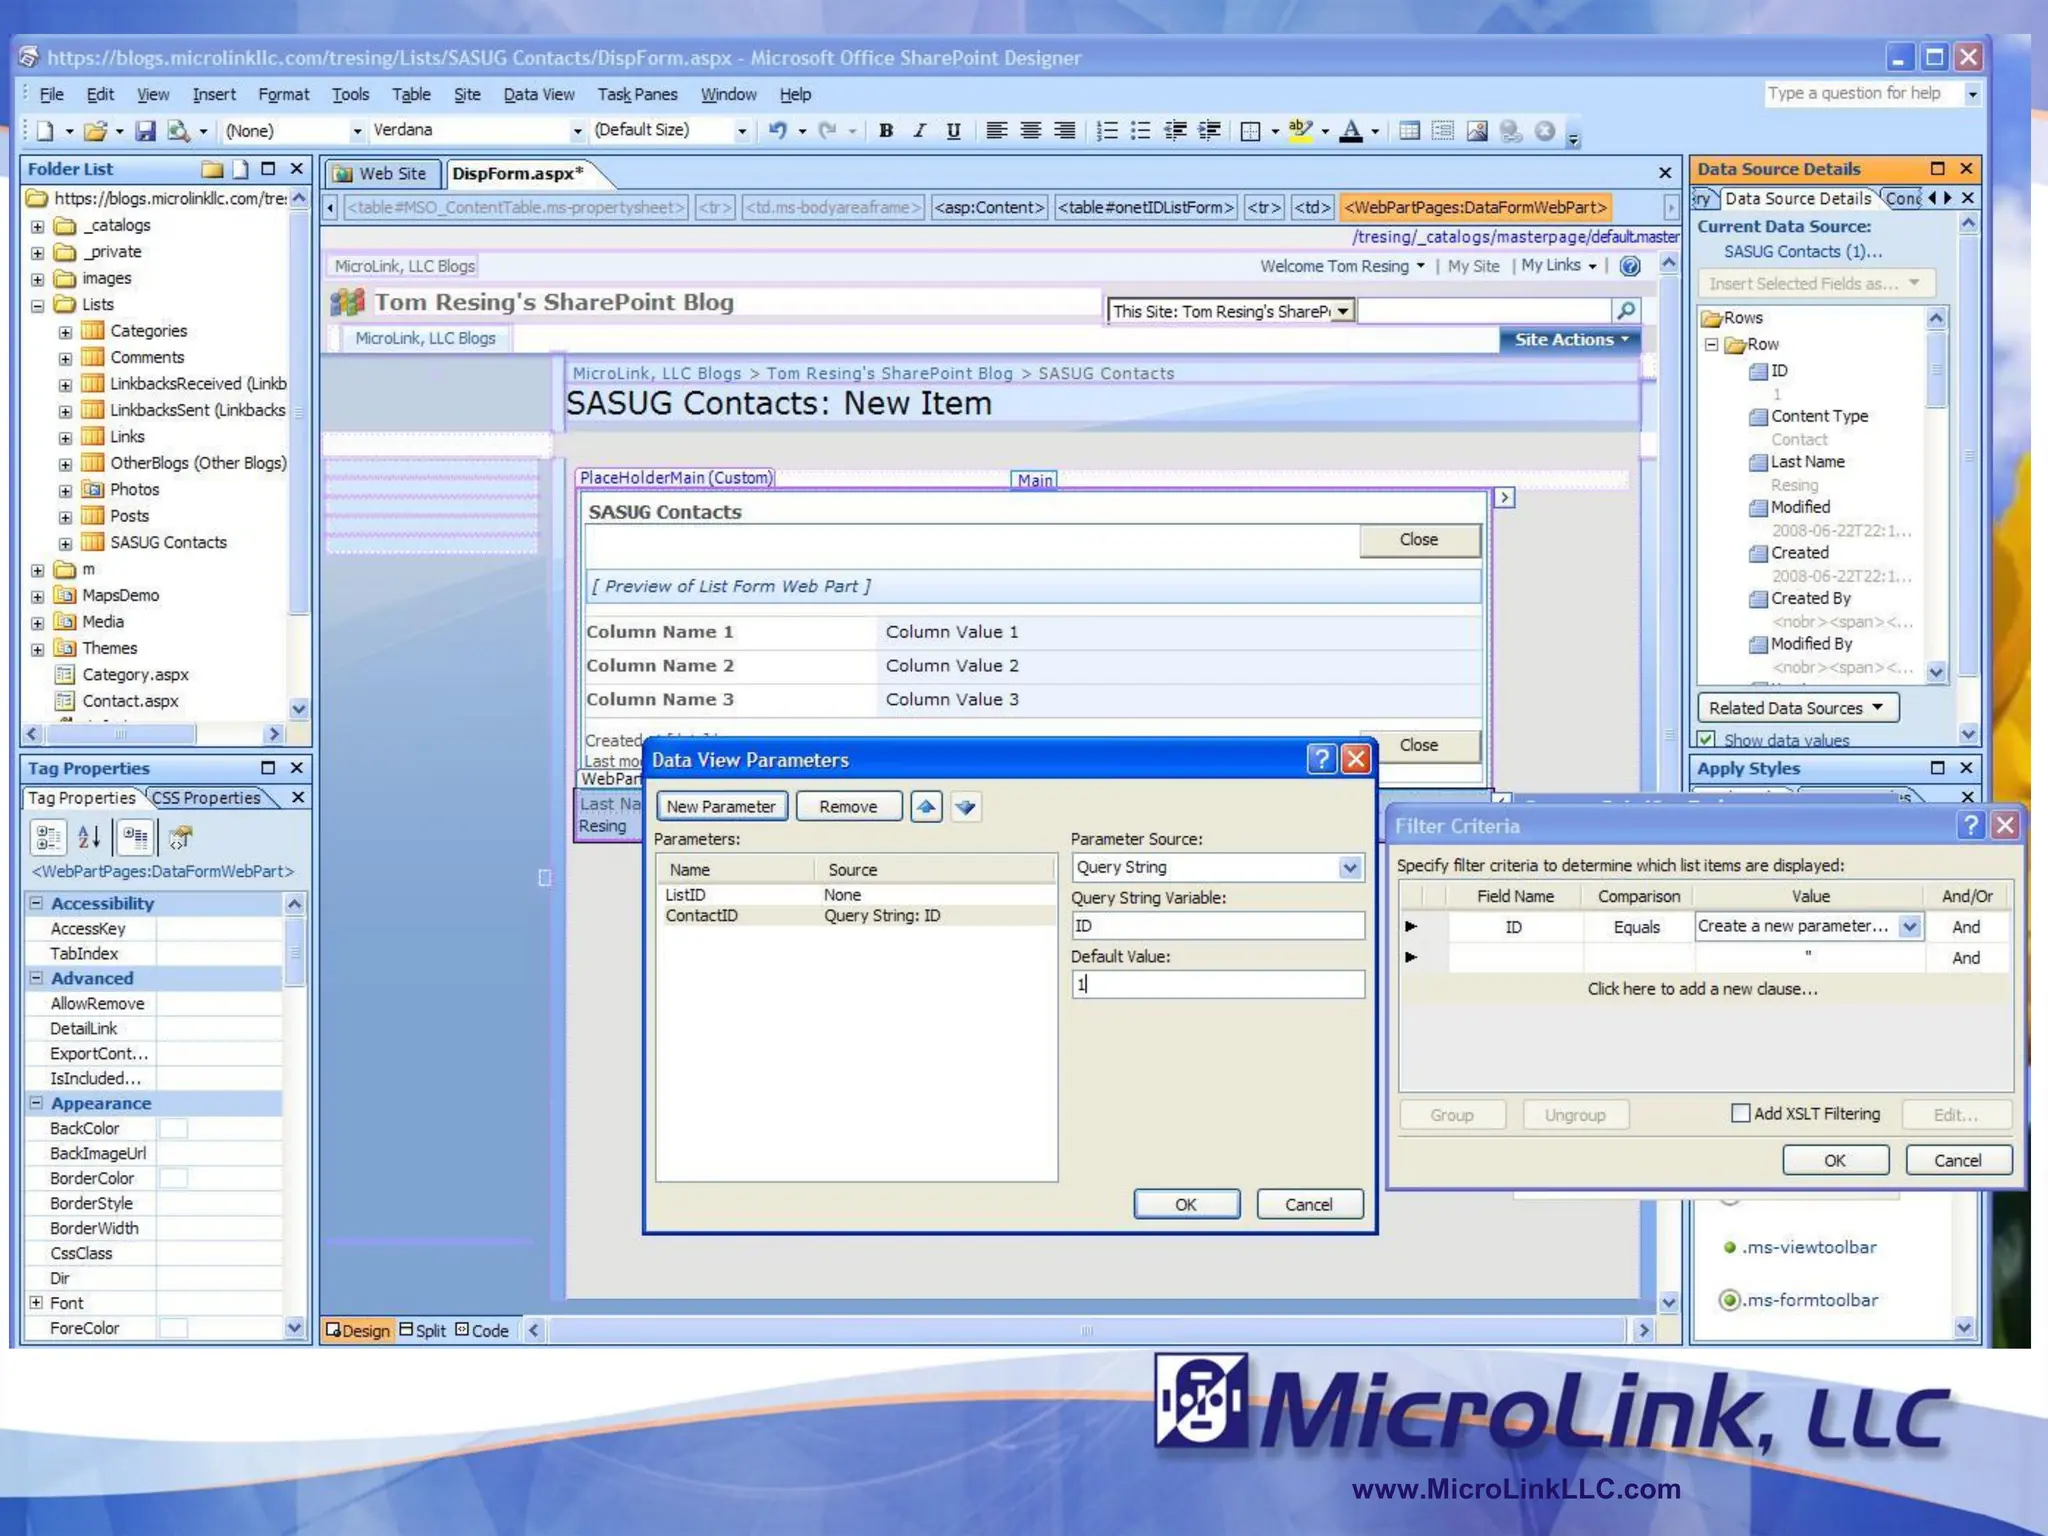The image size is (2048, 1536).
Task: Open the Related Data Sources dropdown
Action: coord(1797,708)
